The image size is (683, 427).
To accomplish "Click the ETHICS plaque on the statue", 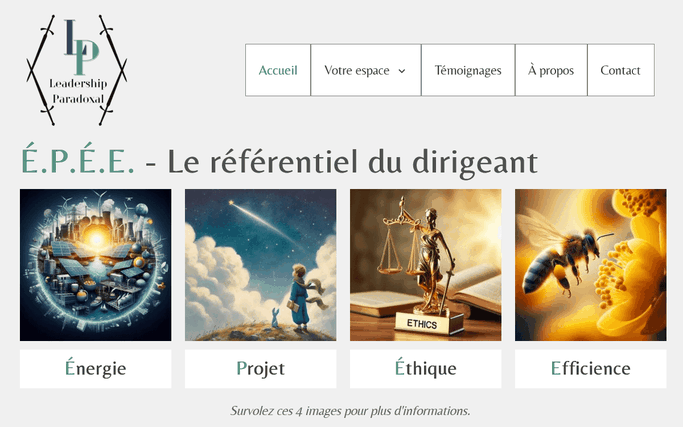I will pyautogui.click(x=422, y=324).
